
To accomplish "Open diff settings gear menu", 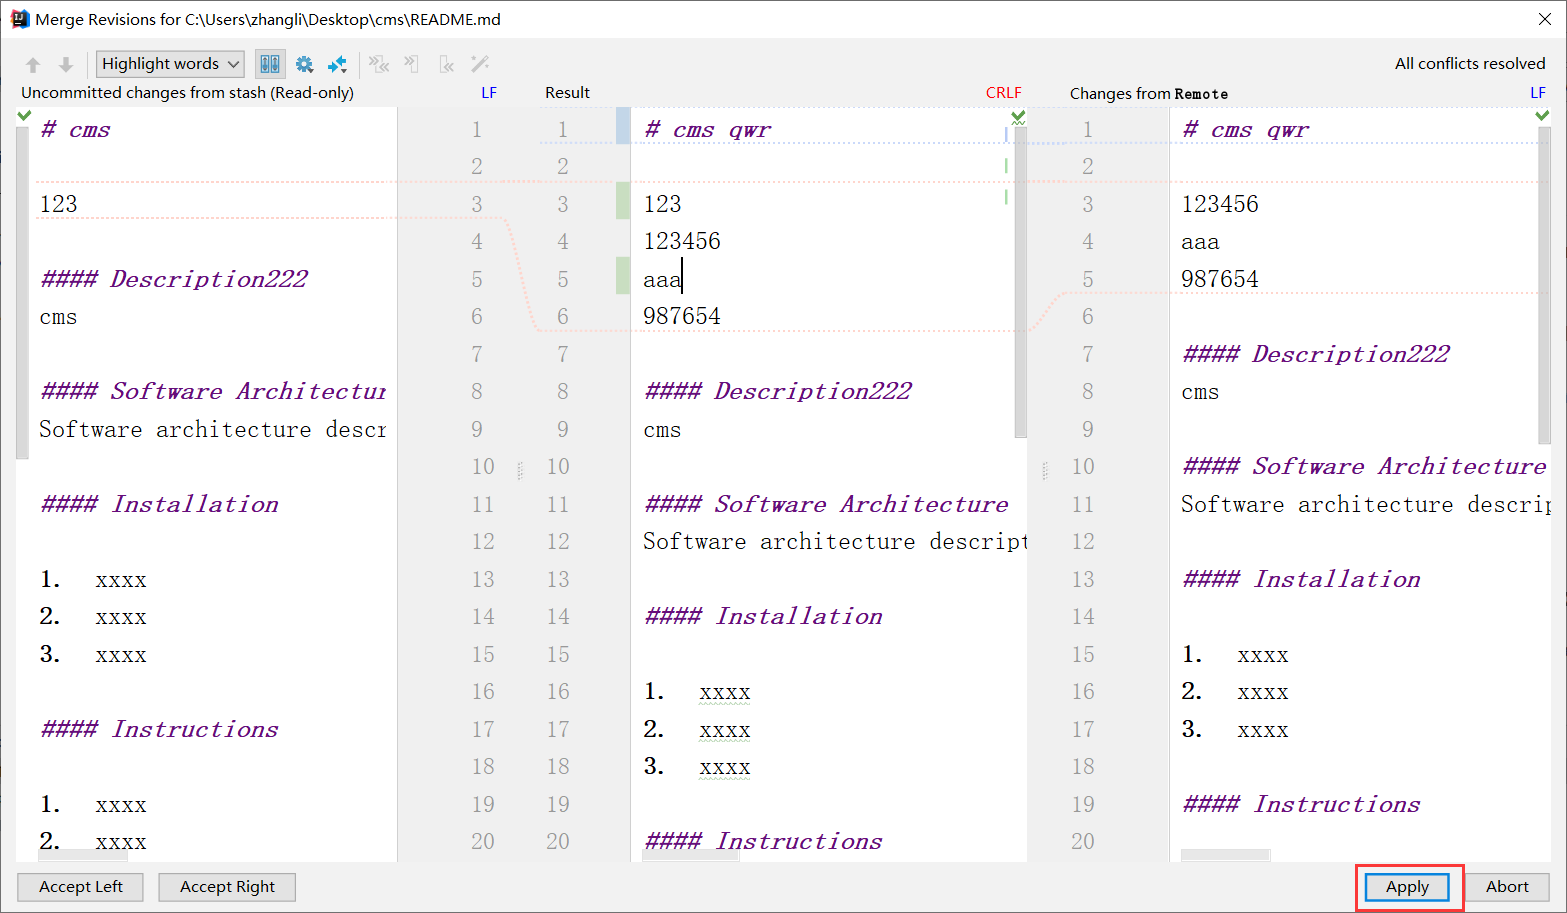I will [x=304, y=64].
